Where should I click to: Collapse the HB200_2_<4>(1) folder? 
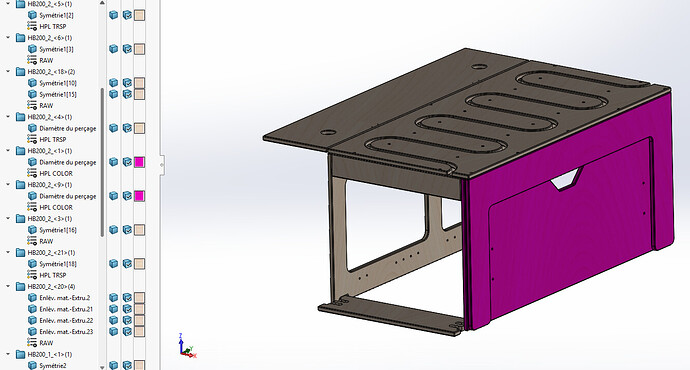point(8,117)
